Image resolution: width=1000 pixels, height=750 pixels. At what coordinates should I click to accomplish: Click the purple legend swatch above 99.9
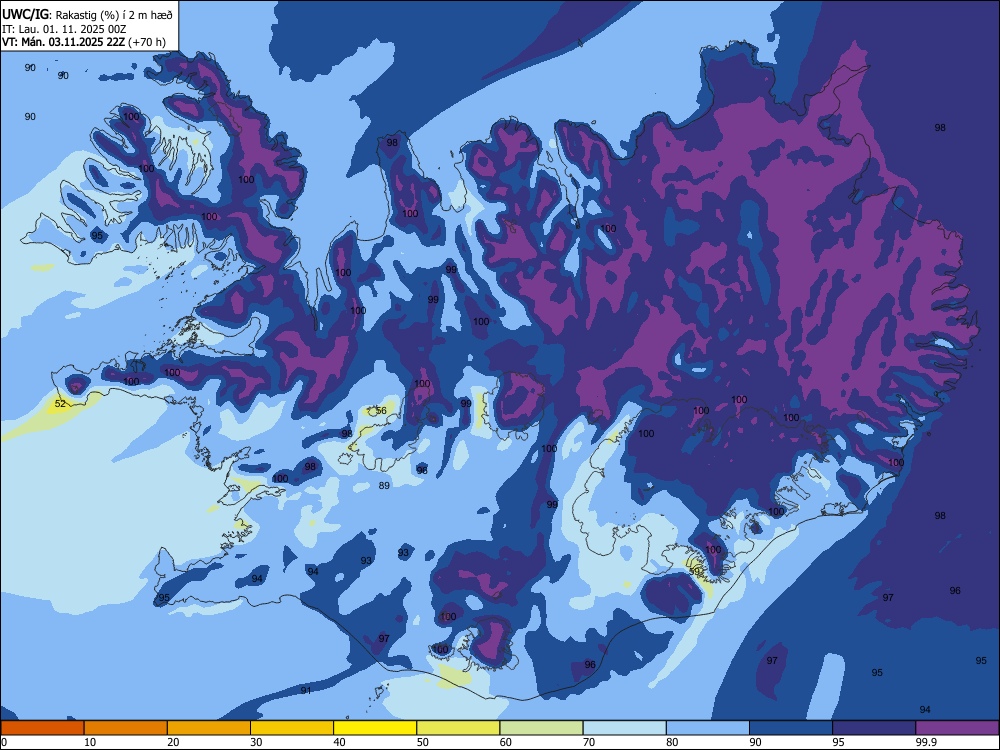[x=957, y=728]
